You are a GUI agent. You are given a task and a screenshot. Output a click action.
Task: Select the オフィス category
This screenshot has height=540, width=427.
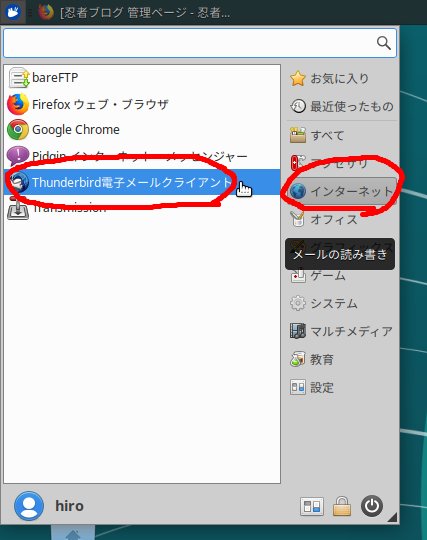pyautogui.click(x=342, y=219)
